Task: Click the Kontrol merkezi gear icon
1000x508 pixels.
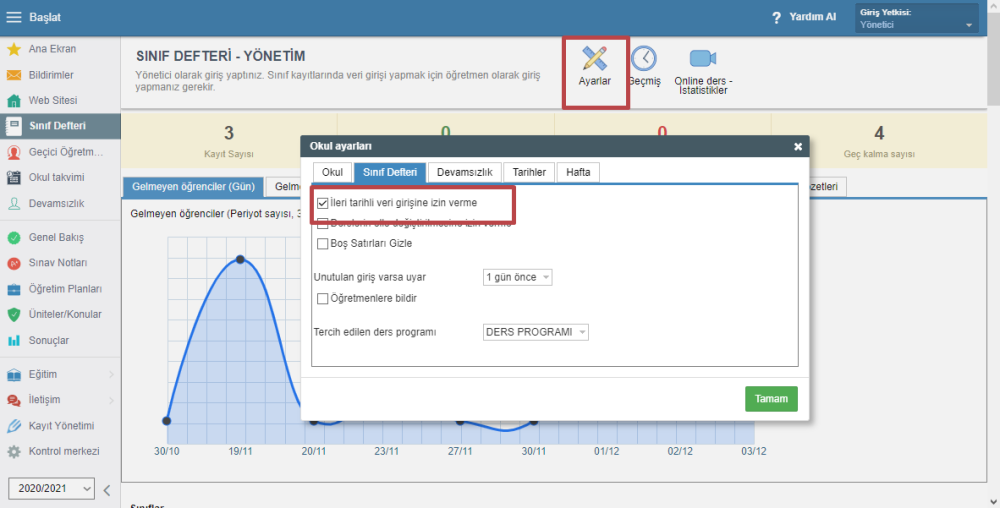Action: point(13,452)
